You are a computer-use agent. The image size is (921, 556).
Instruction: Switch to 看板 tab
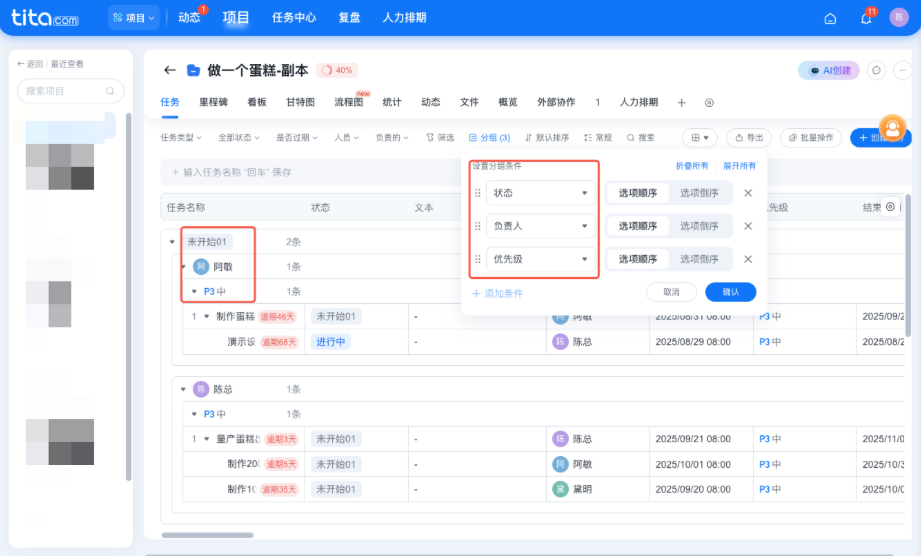tap(257, 102)
